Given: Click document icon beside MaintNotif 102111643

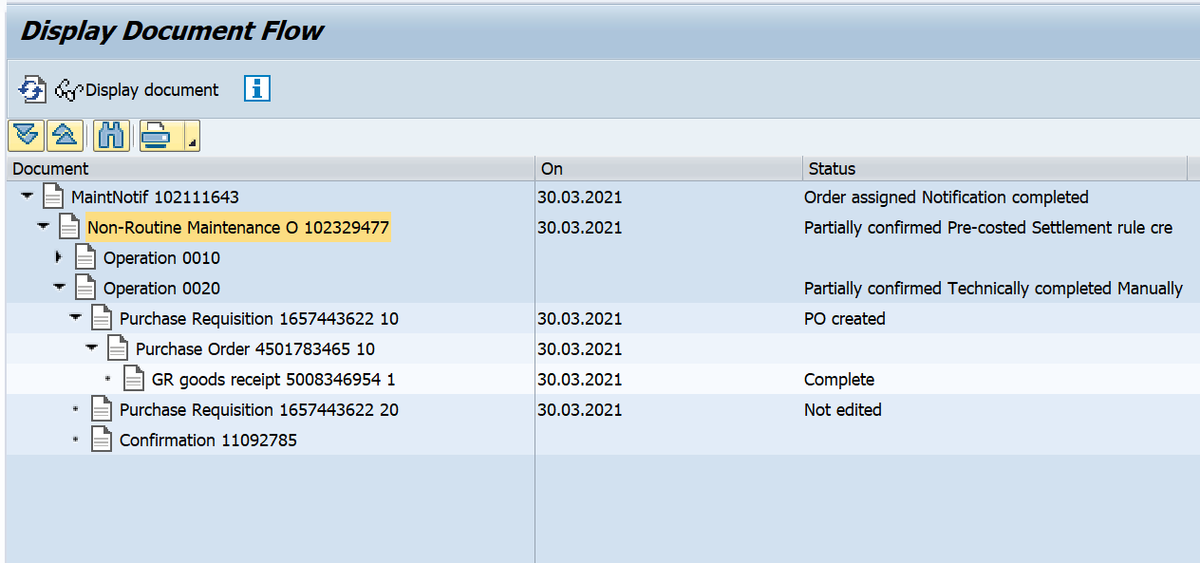Looking at the screenshot, I should tap(55, 197).
